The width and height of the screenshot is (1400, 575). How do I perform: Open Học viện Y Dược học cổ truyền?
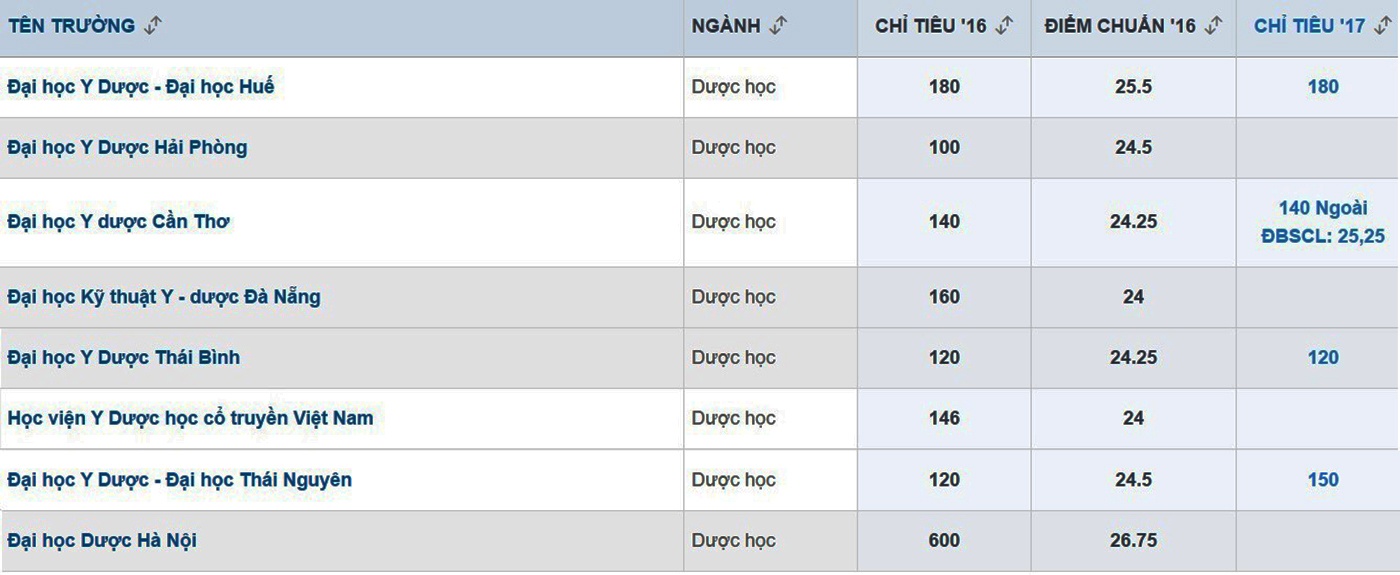pos(190,418)
